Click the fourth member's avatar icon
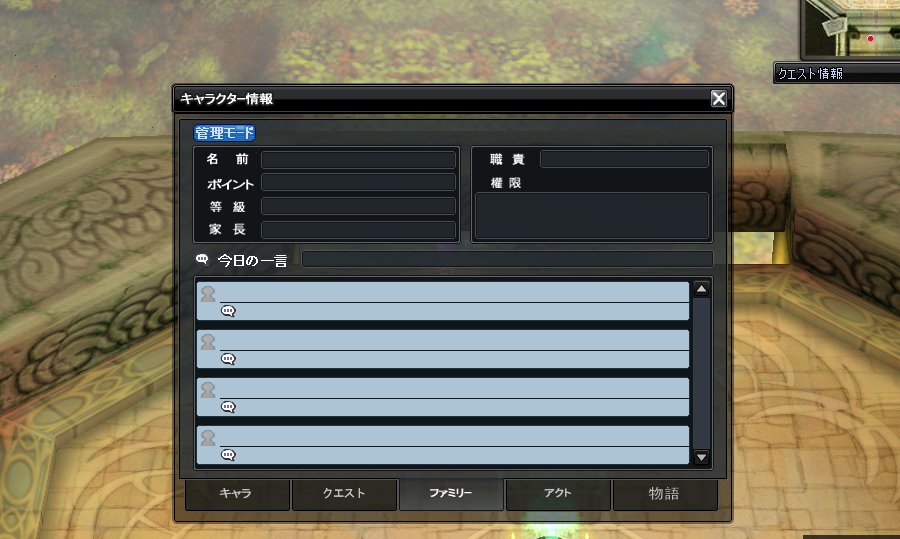 208,437
